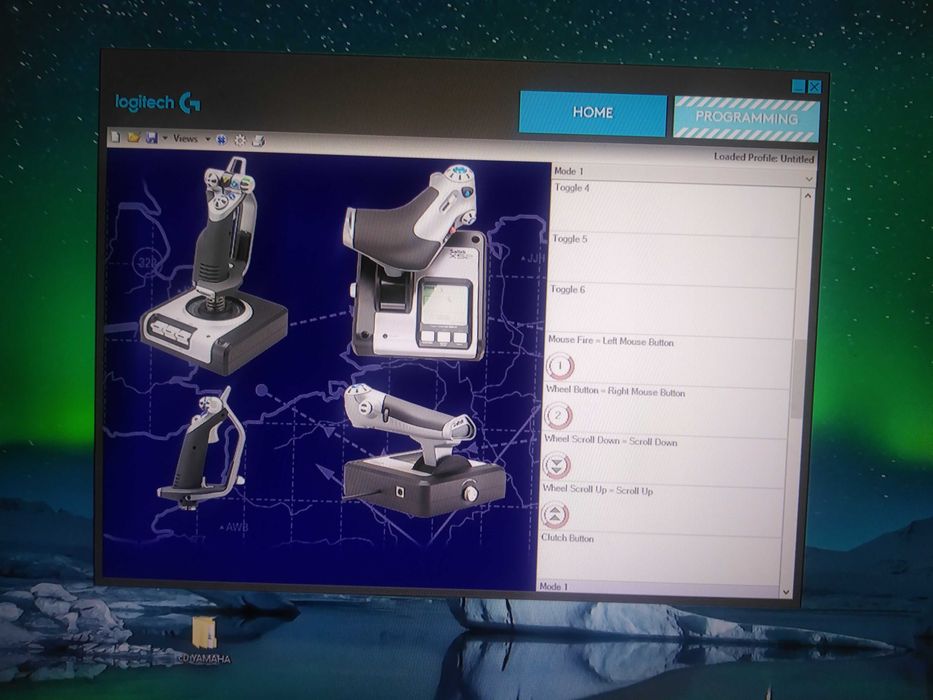Viewport: 933px width, 700px height.
Task: Click the vertical scrollbar thumb
Action: click(x=798, y=379)
